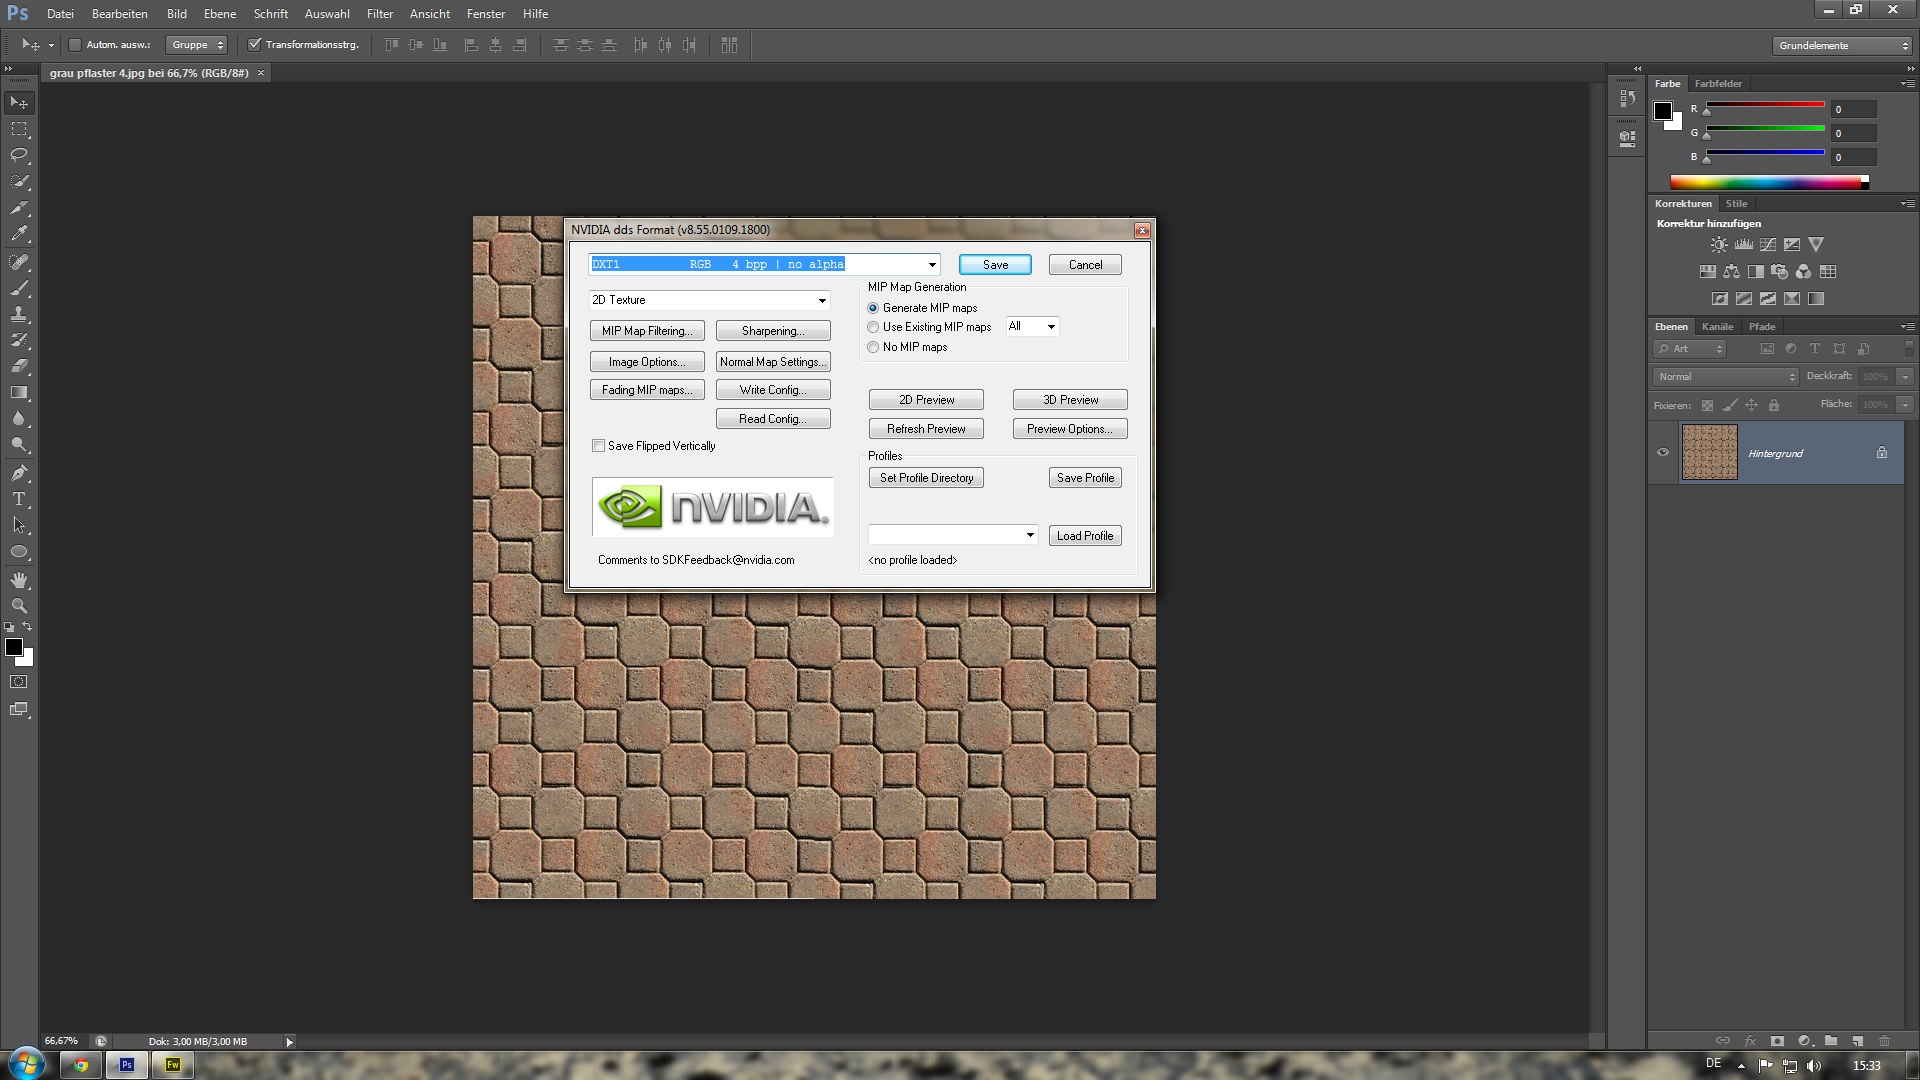The width and height of the screenshot is (1920, 1080).
Task: Select the Clone Stamp tool
Action: tap(19, 314)
